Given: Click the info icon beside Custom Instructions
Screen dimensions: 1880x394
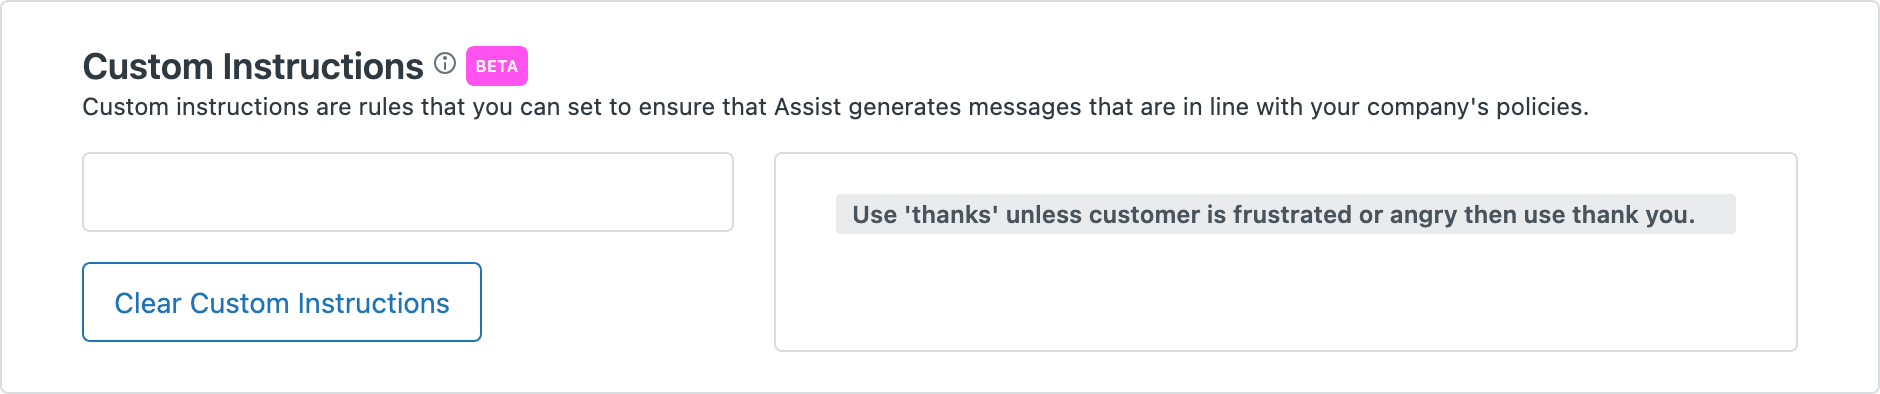Looking at the screenshot, I should point(445,64).
